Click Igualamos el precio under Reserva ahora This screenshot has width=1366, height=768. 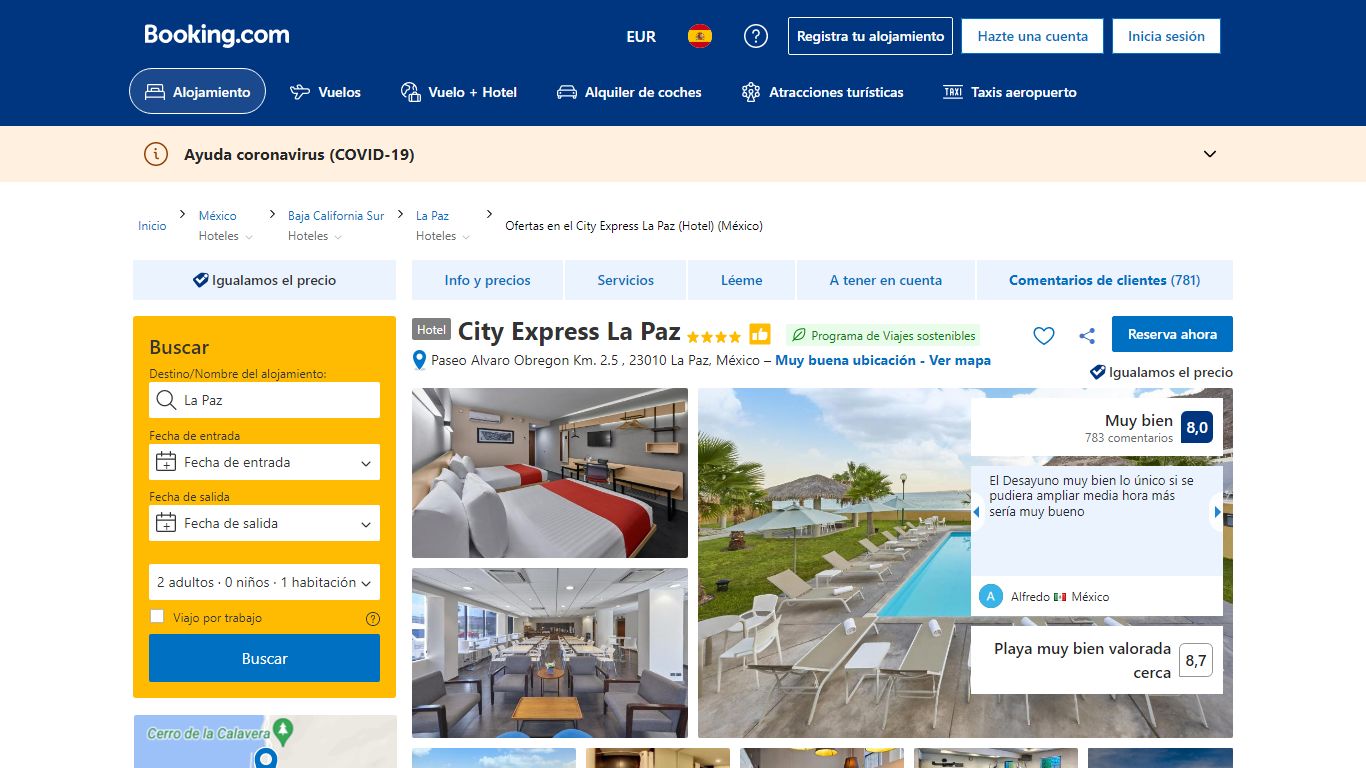[1161, 372]
